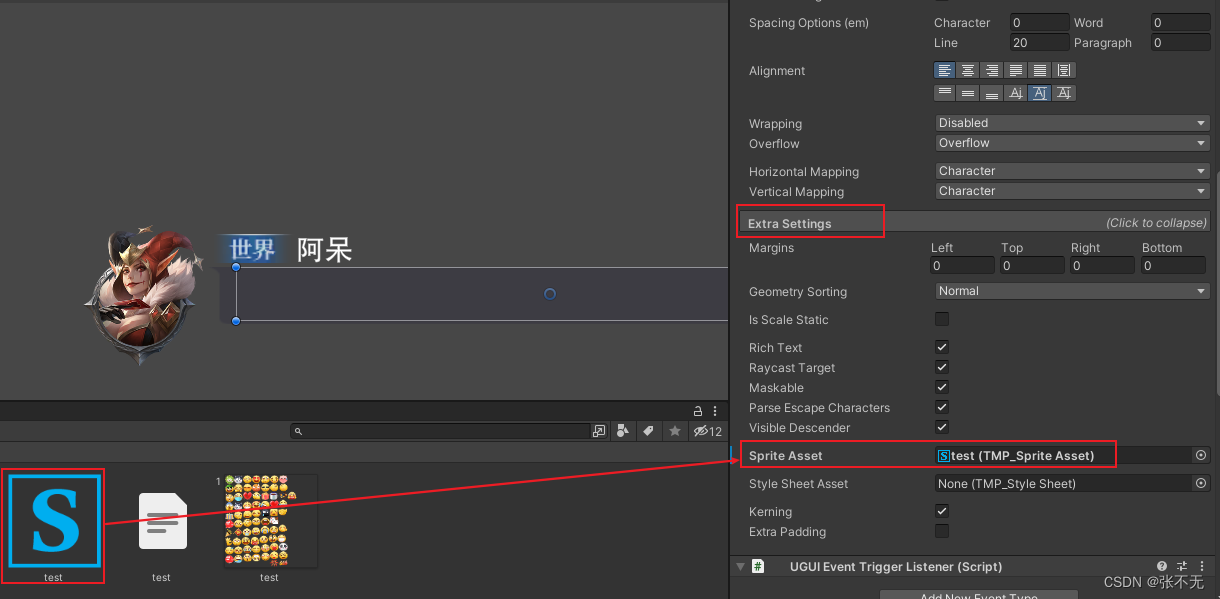Click the lock icon above the Project panel
This screenshot has height=599, width=1220.
(x=697, y=411)
